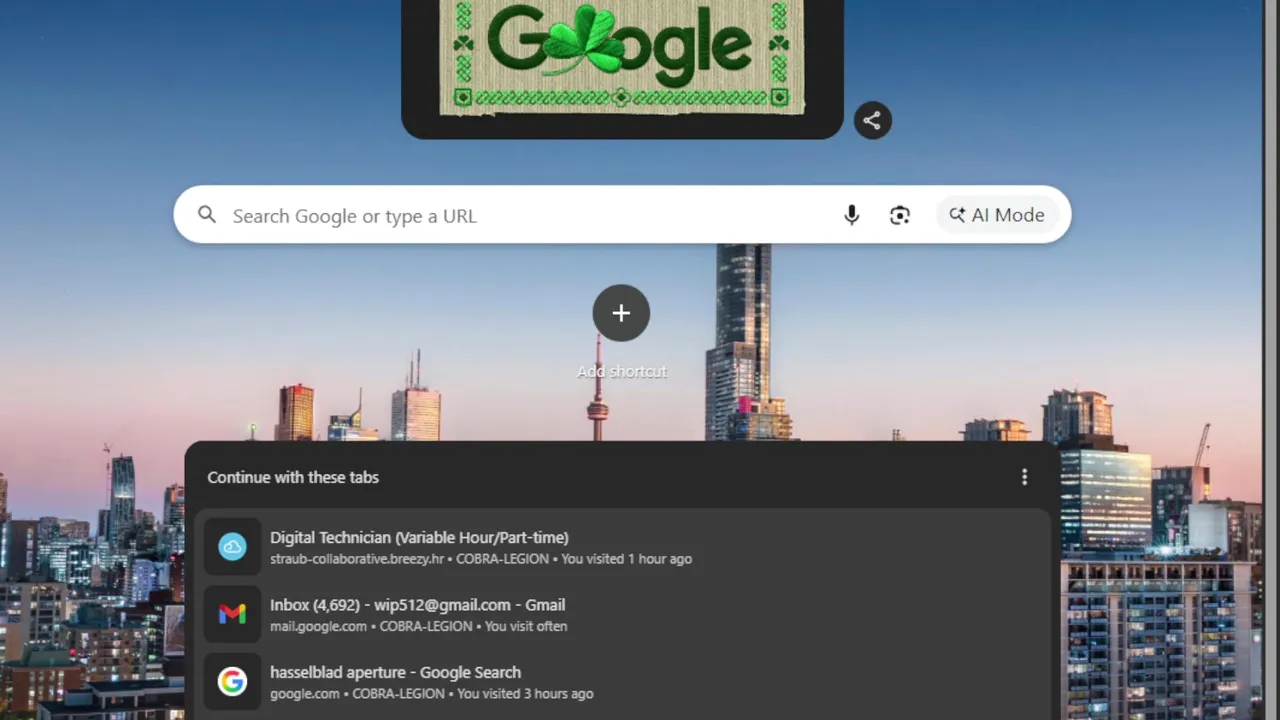Click the magnifier search icon
This screenshot has height=720, width=1280.
point(207,215)
